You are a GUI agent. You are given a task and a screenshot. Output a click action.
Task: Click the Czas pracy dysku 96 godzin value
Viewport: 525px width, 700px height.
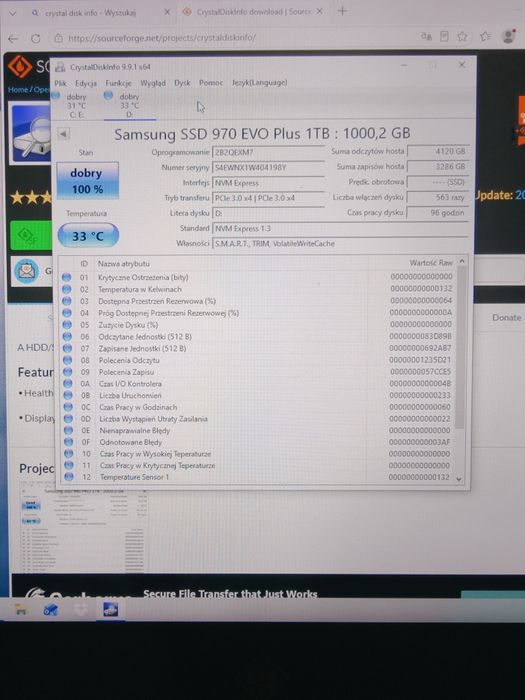[x=438, y=212]
